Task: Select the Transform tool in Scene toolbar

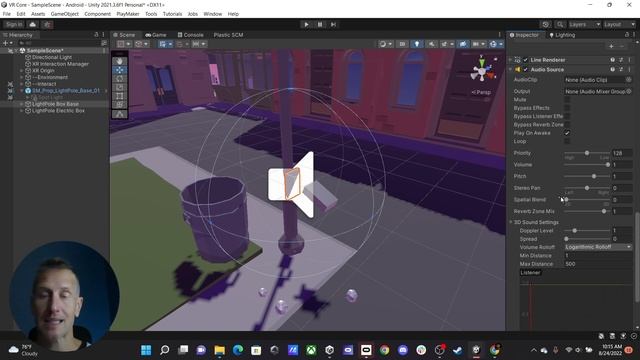Action: (120, 105)
